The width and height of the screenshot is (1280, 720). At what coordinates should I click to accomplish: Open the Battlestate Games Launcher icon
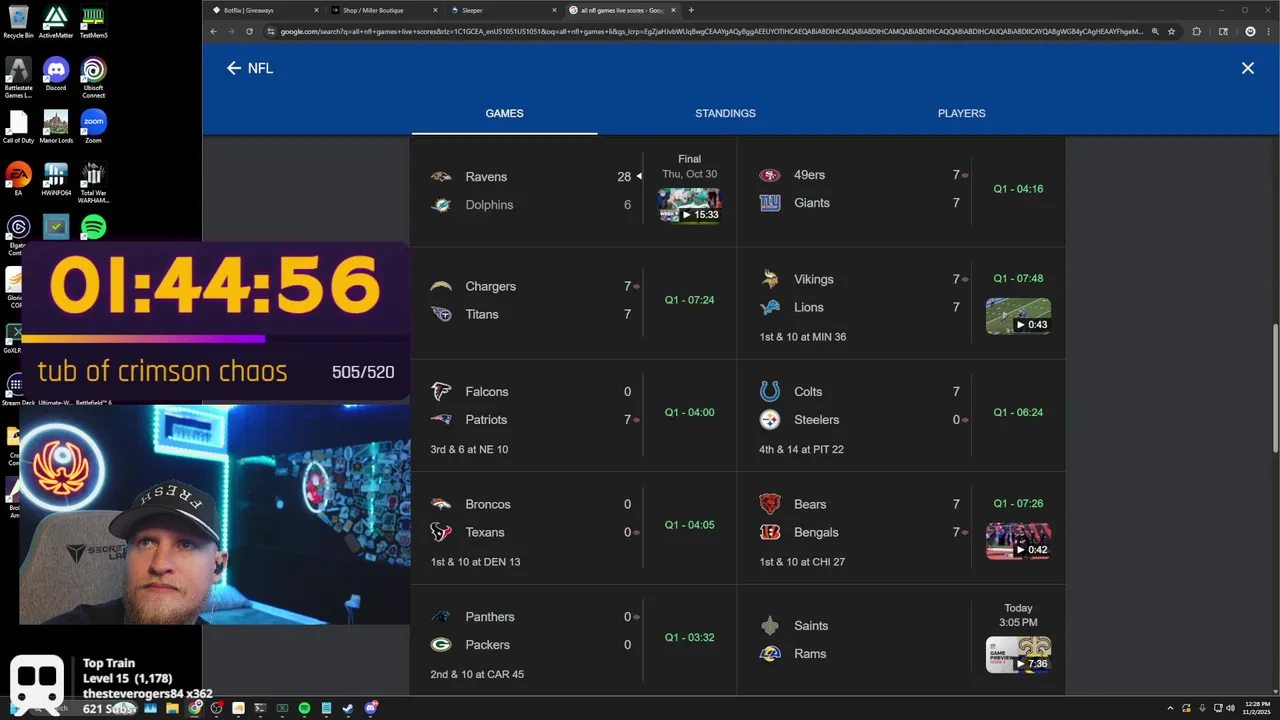[18, 77]
